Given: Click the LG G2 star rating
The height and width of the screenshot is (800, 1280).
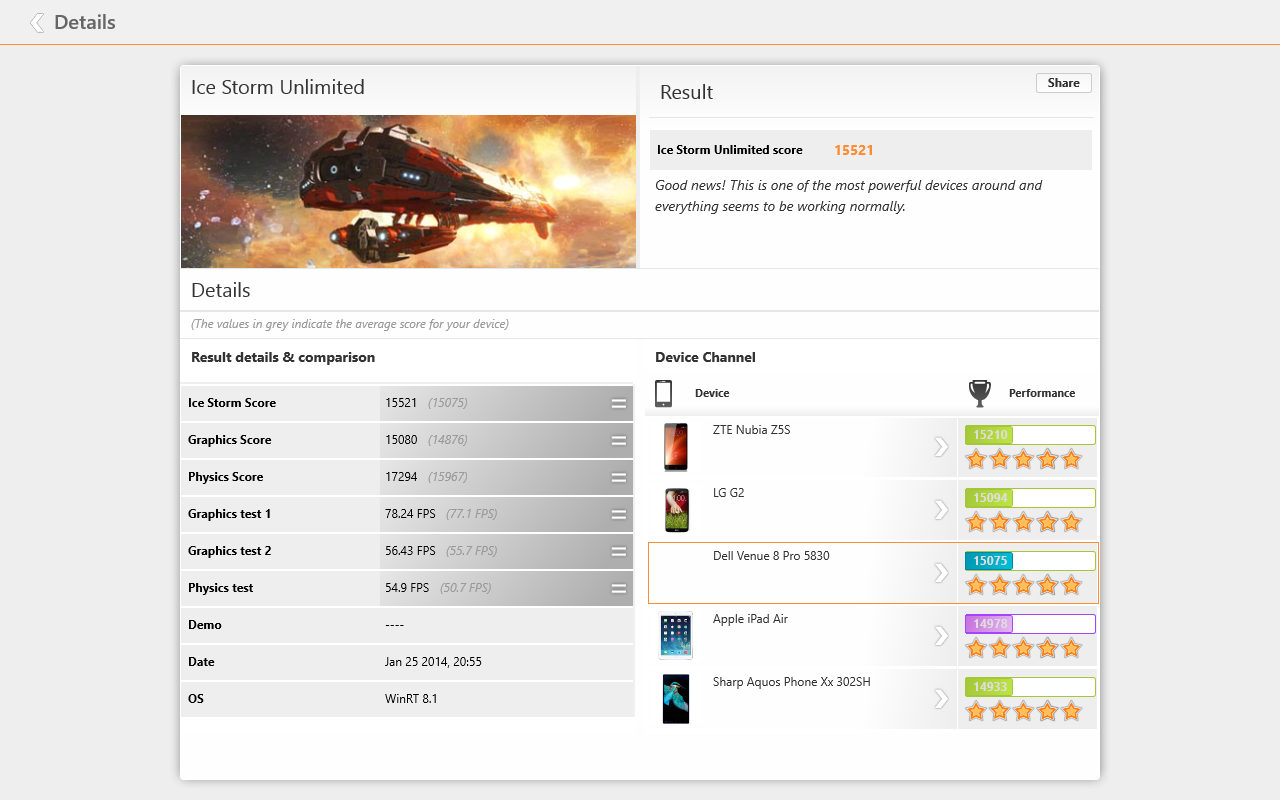Looking at the screenshot, I should [x=1023, y=523].
